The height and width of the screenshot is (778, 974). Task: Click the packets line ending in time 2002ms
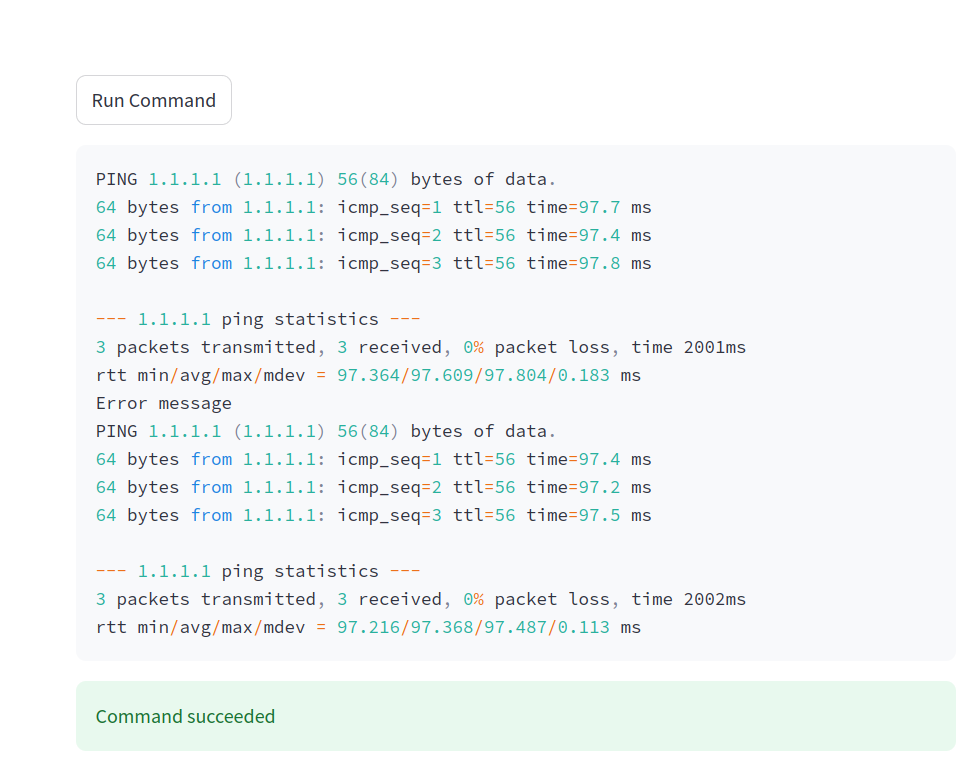pyautogui.click(x=420, y=600)
